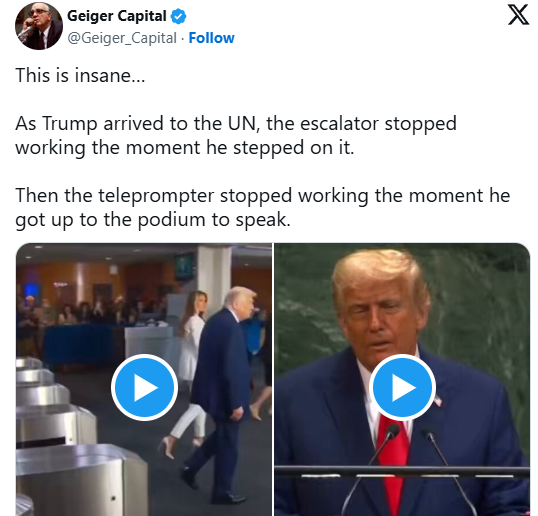Image resolution: width=538 pixels, height=516 pixels.
Task: Play the left escalator video
Action: click(x=144, y=387)
